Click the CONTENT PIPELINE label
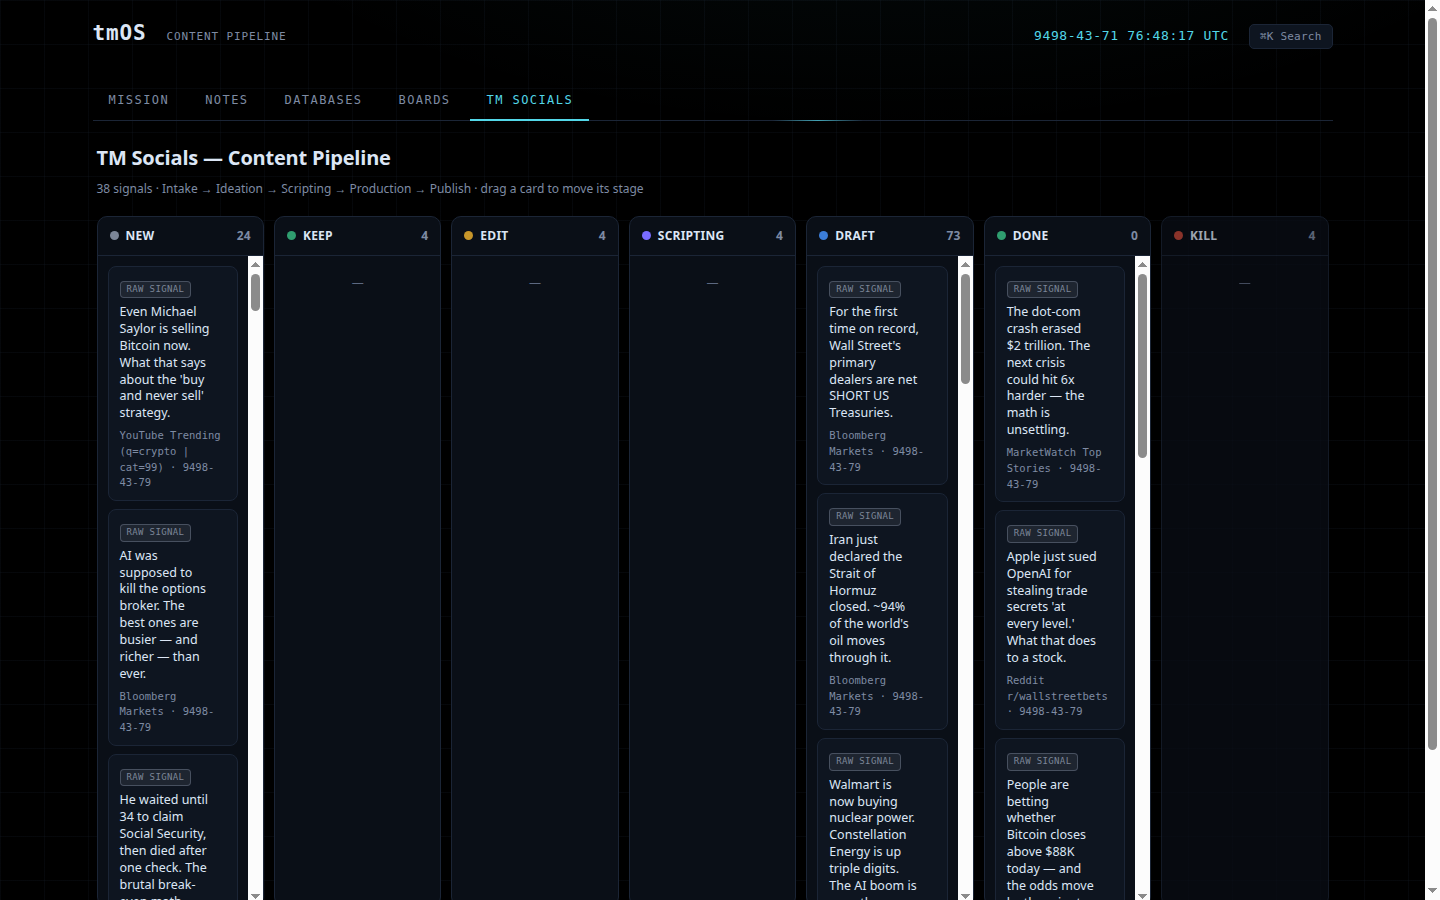The height and width of the screenshot is (900, 1440). pyautogui.click(x=226, y=36)
